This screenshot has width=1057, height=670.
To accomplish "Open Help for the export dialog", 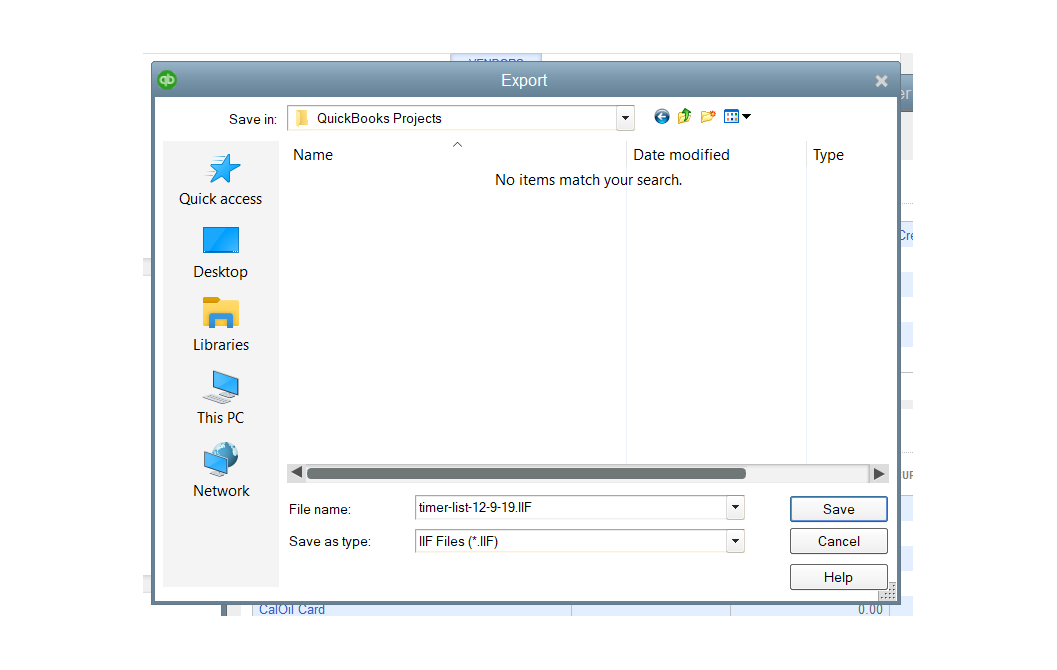I will [838, 577].
